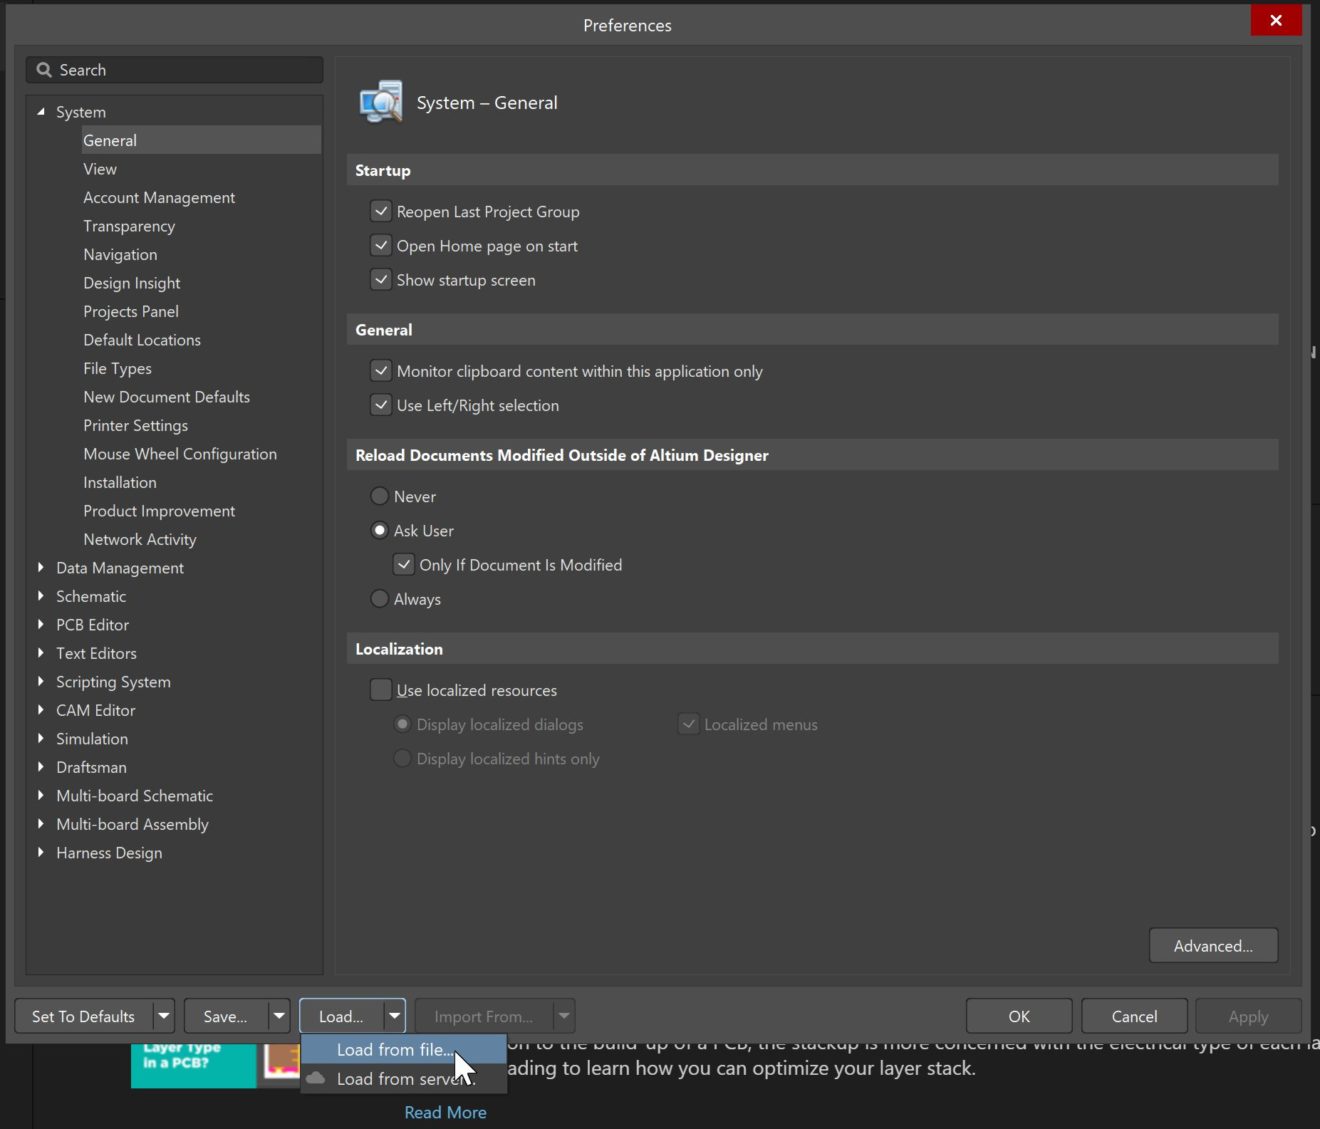This screenshot has width=1320, height=1129.
Task: Open the Mouse Wheel Configuration settings
Action: [180, 453]
